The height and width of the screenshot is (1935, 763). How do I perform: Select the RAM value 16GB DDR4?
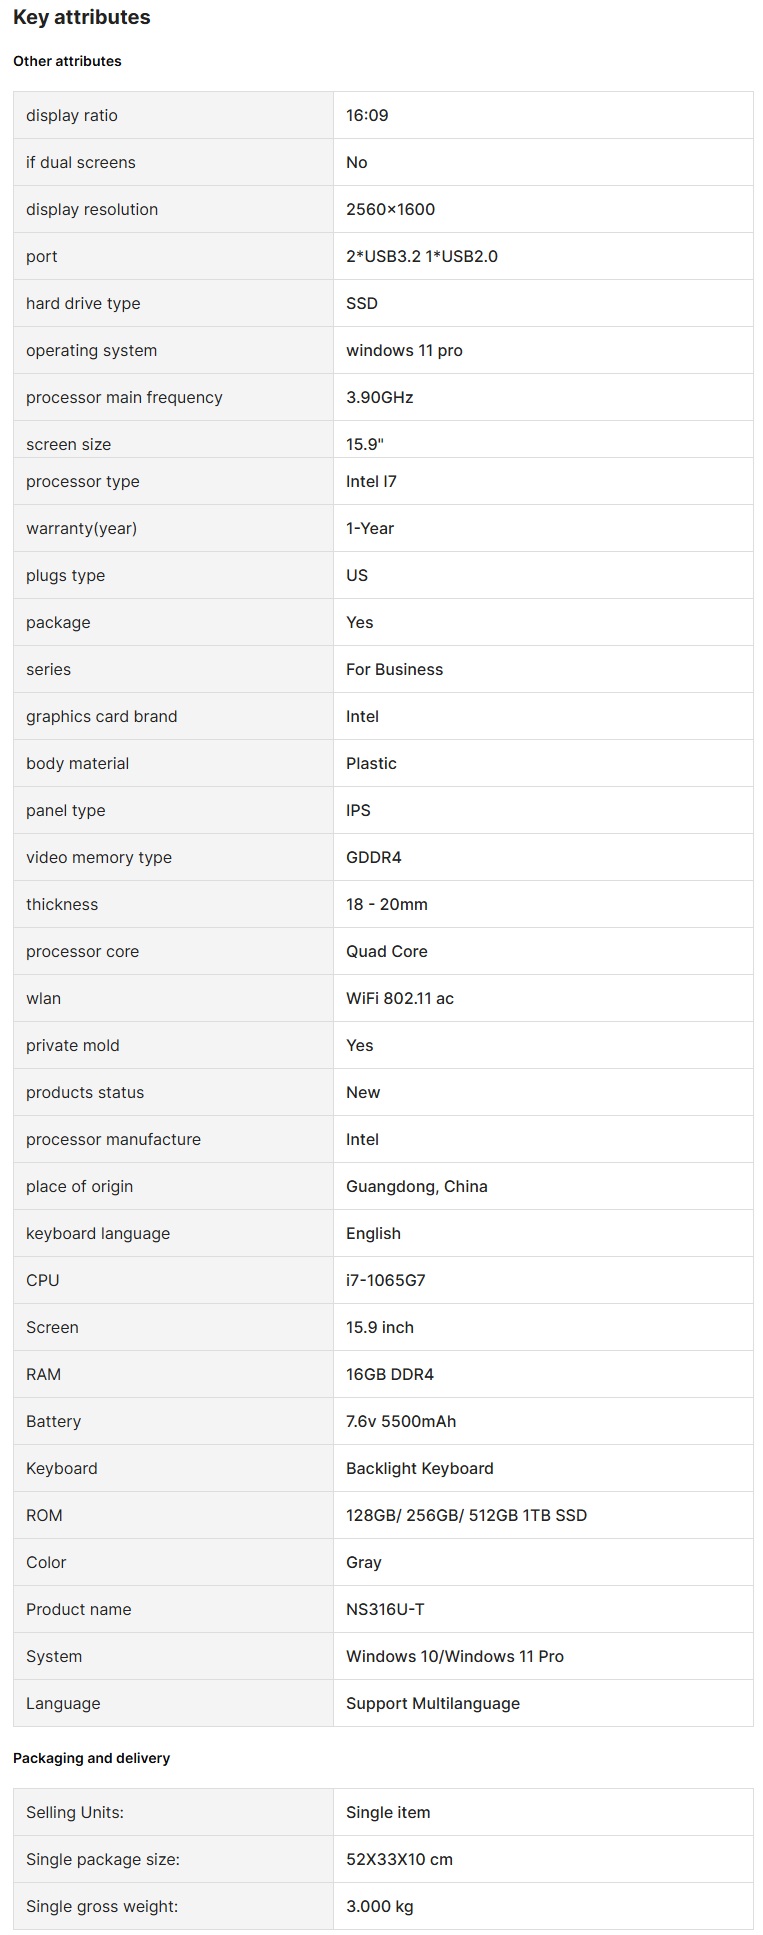pyautogui.click(x=389, y=1374)
